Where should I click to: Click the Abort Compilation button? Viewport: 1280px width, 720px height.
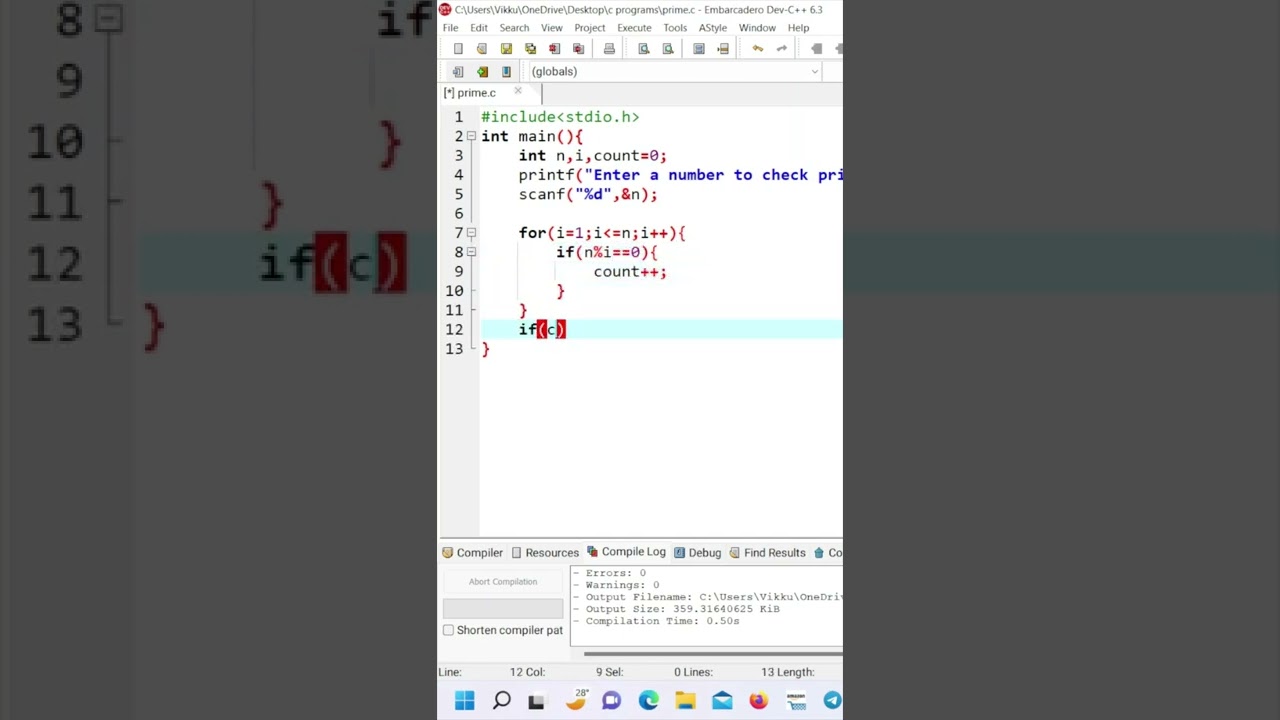[503, 582]
